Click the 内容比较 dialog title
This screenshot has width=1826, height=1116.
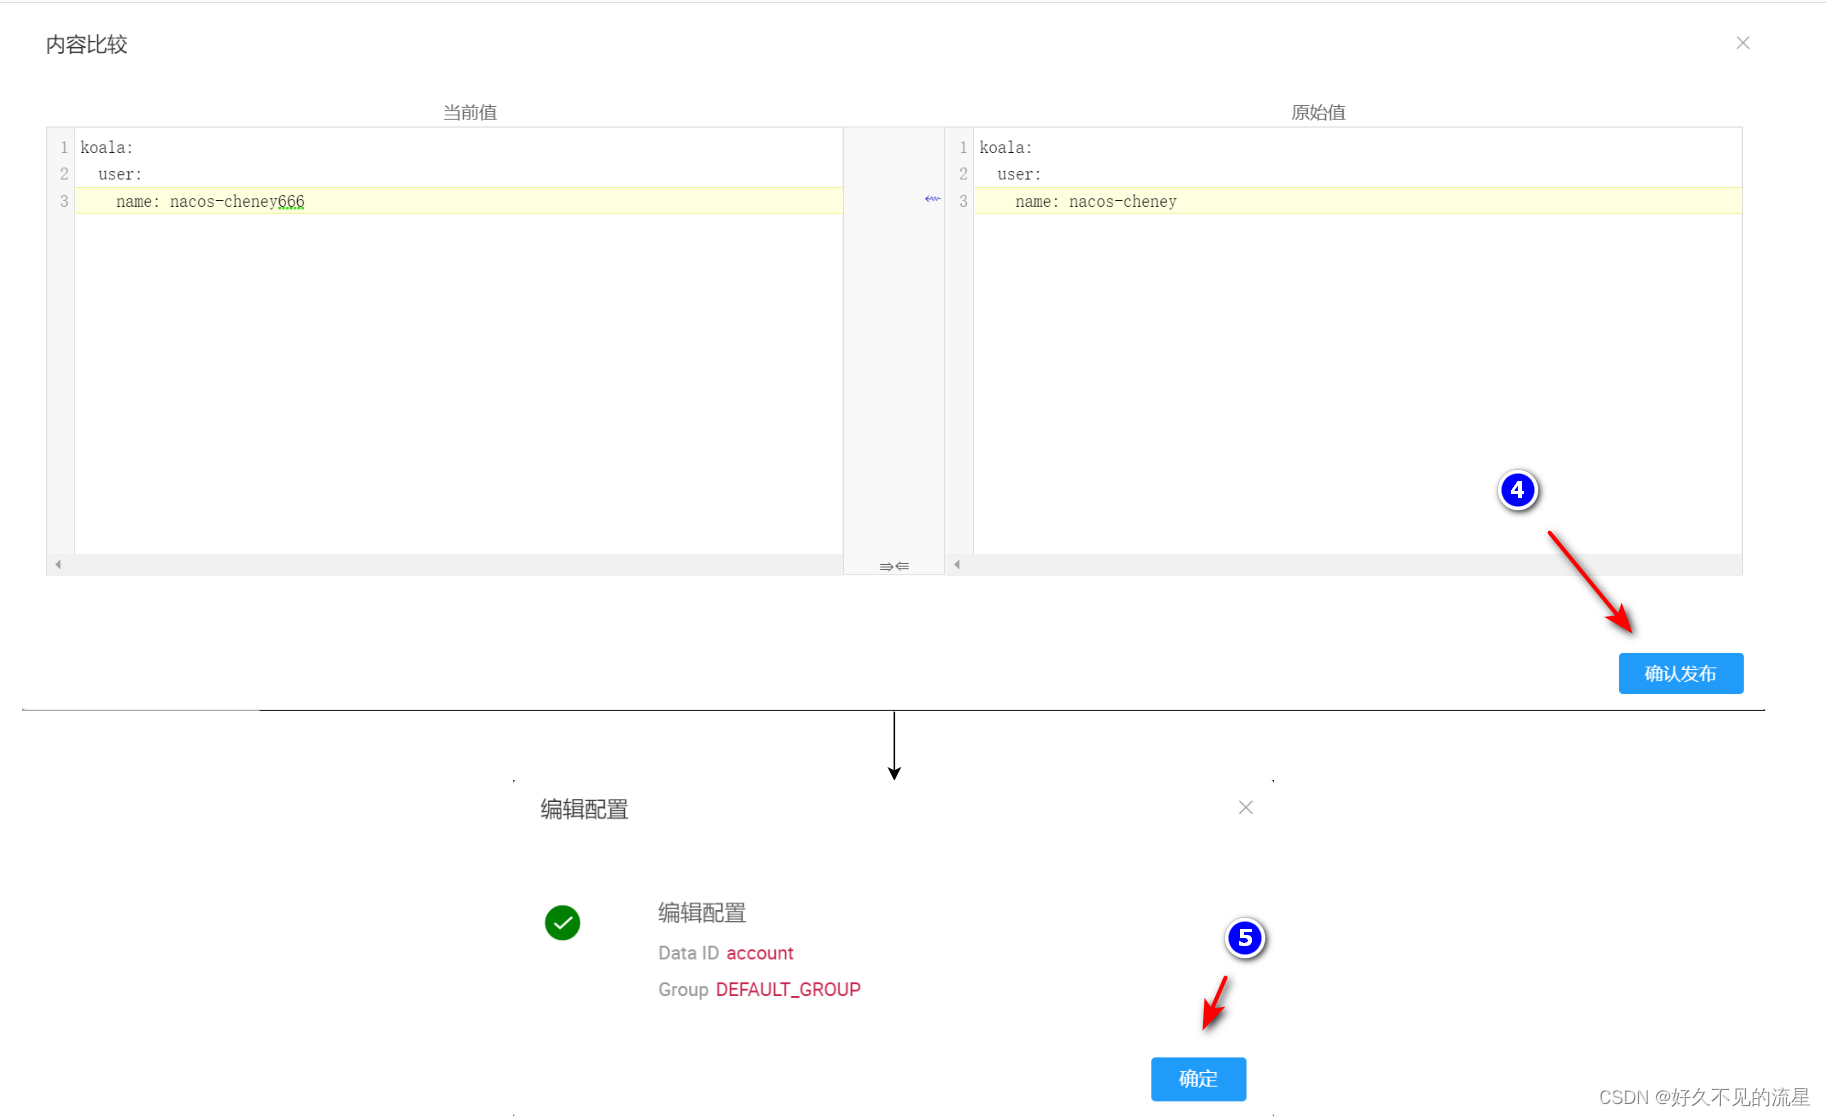87,44
